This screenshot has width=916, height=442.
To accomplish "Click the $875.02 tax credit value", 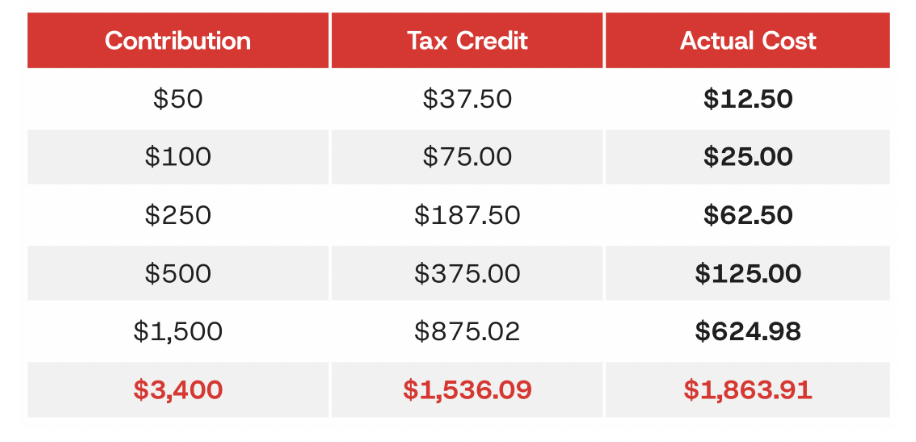I will [x=467, y=331].
